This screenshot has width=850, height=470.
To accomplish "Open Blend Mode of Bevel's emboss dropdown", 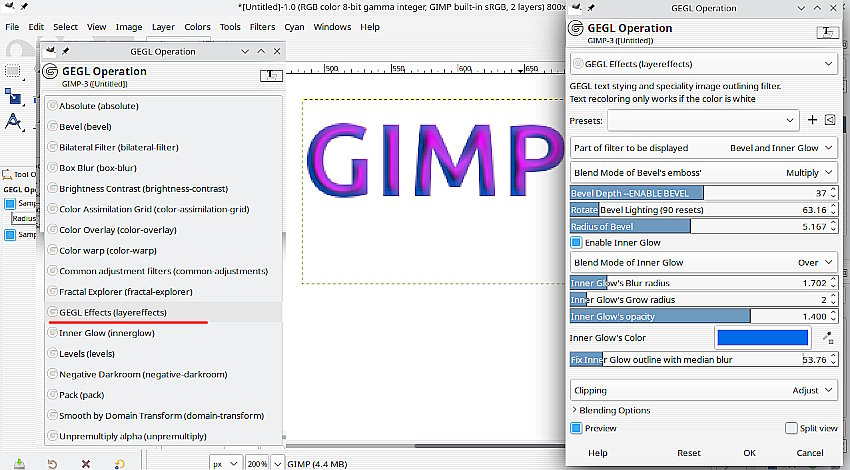I will click(703, 172).
